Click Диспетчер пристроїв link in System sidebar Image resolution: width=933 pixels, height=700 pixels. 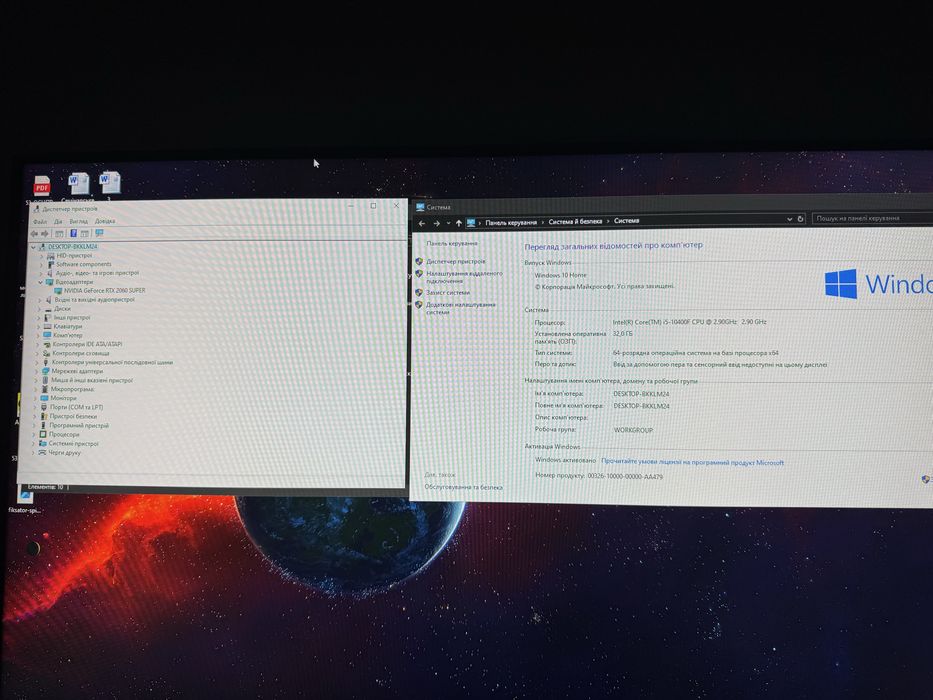coord(456,261)
